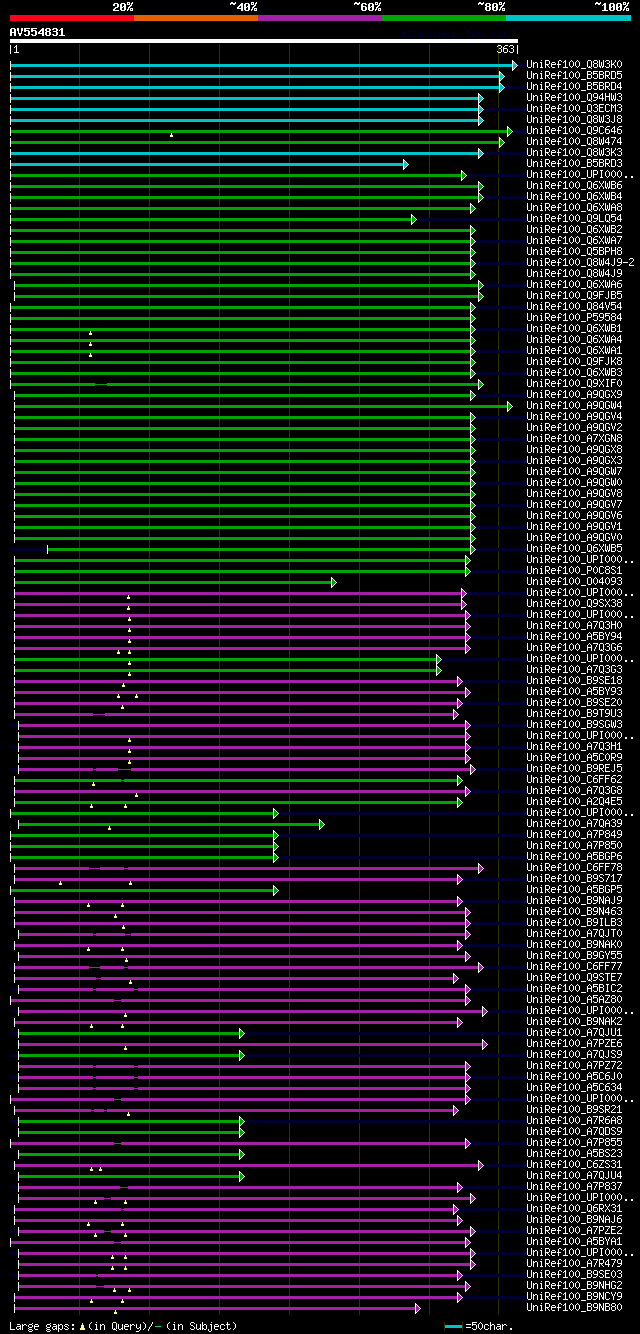This screenshot has width=640, height=1334.
Task: Click the purple ~60% identity legend bar
Action: [x=320, y=18]
